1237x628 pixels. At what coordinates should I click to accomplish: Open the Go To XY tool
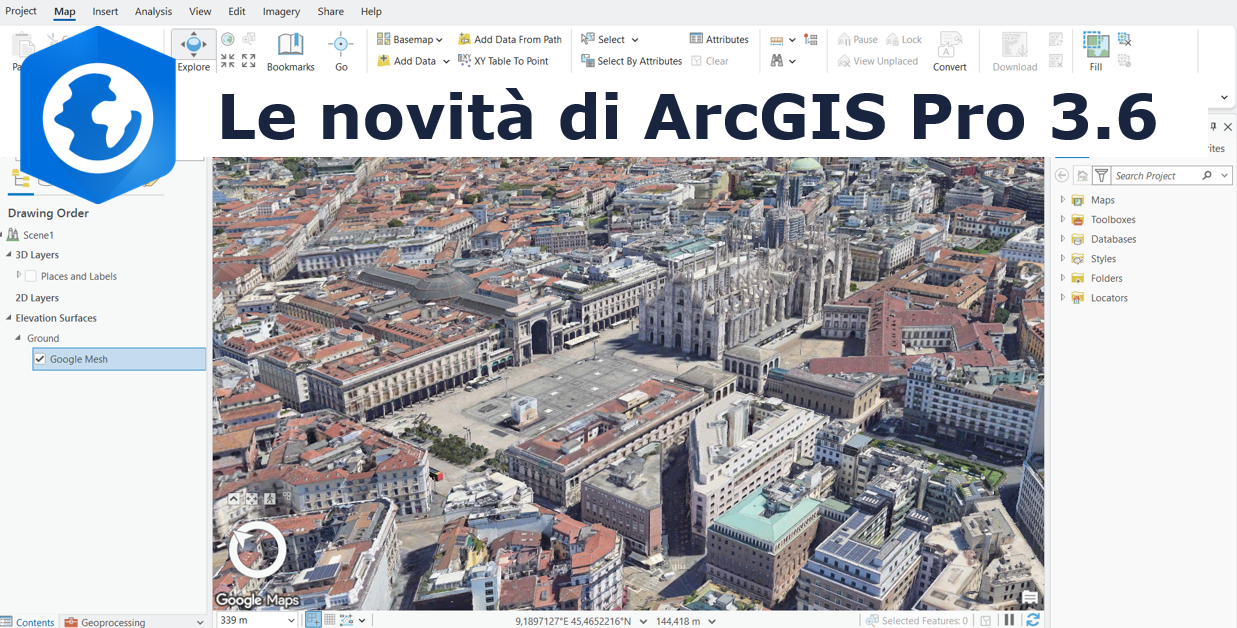(341, 51)
